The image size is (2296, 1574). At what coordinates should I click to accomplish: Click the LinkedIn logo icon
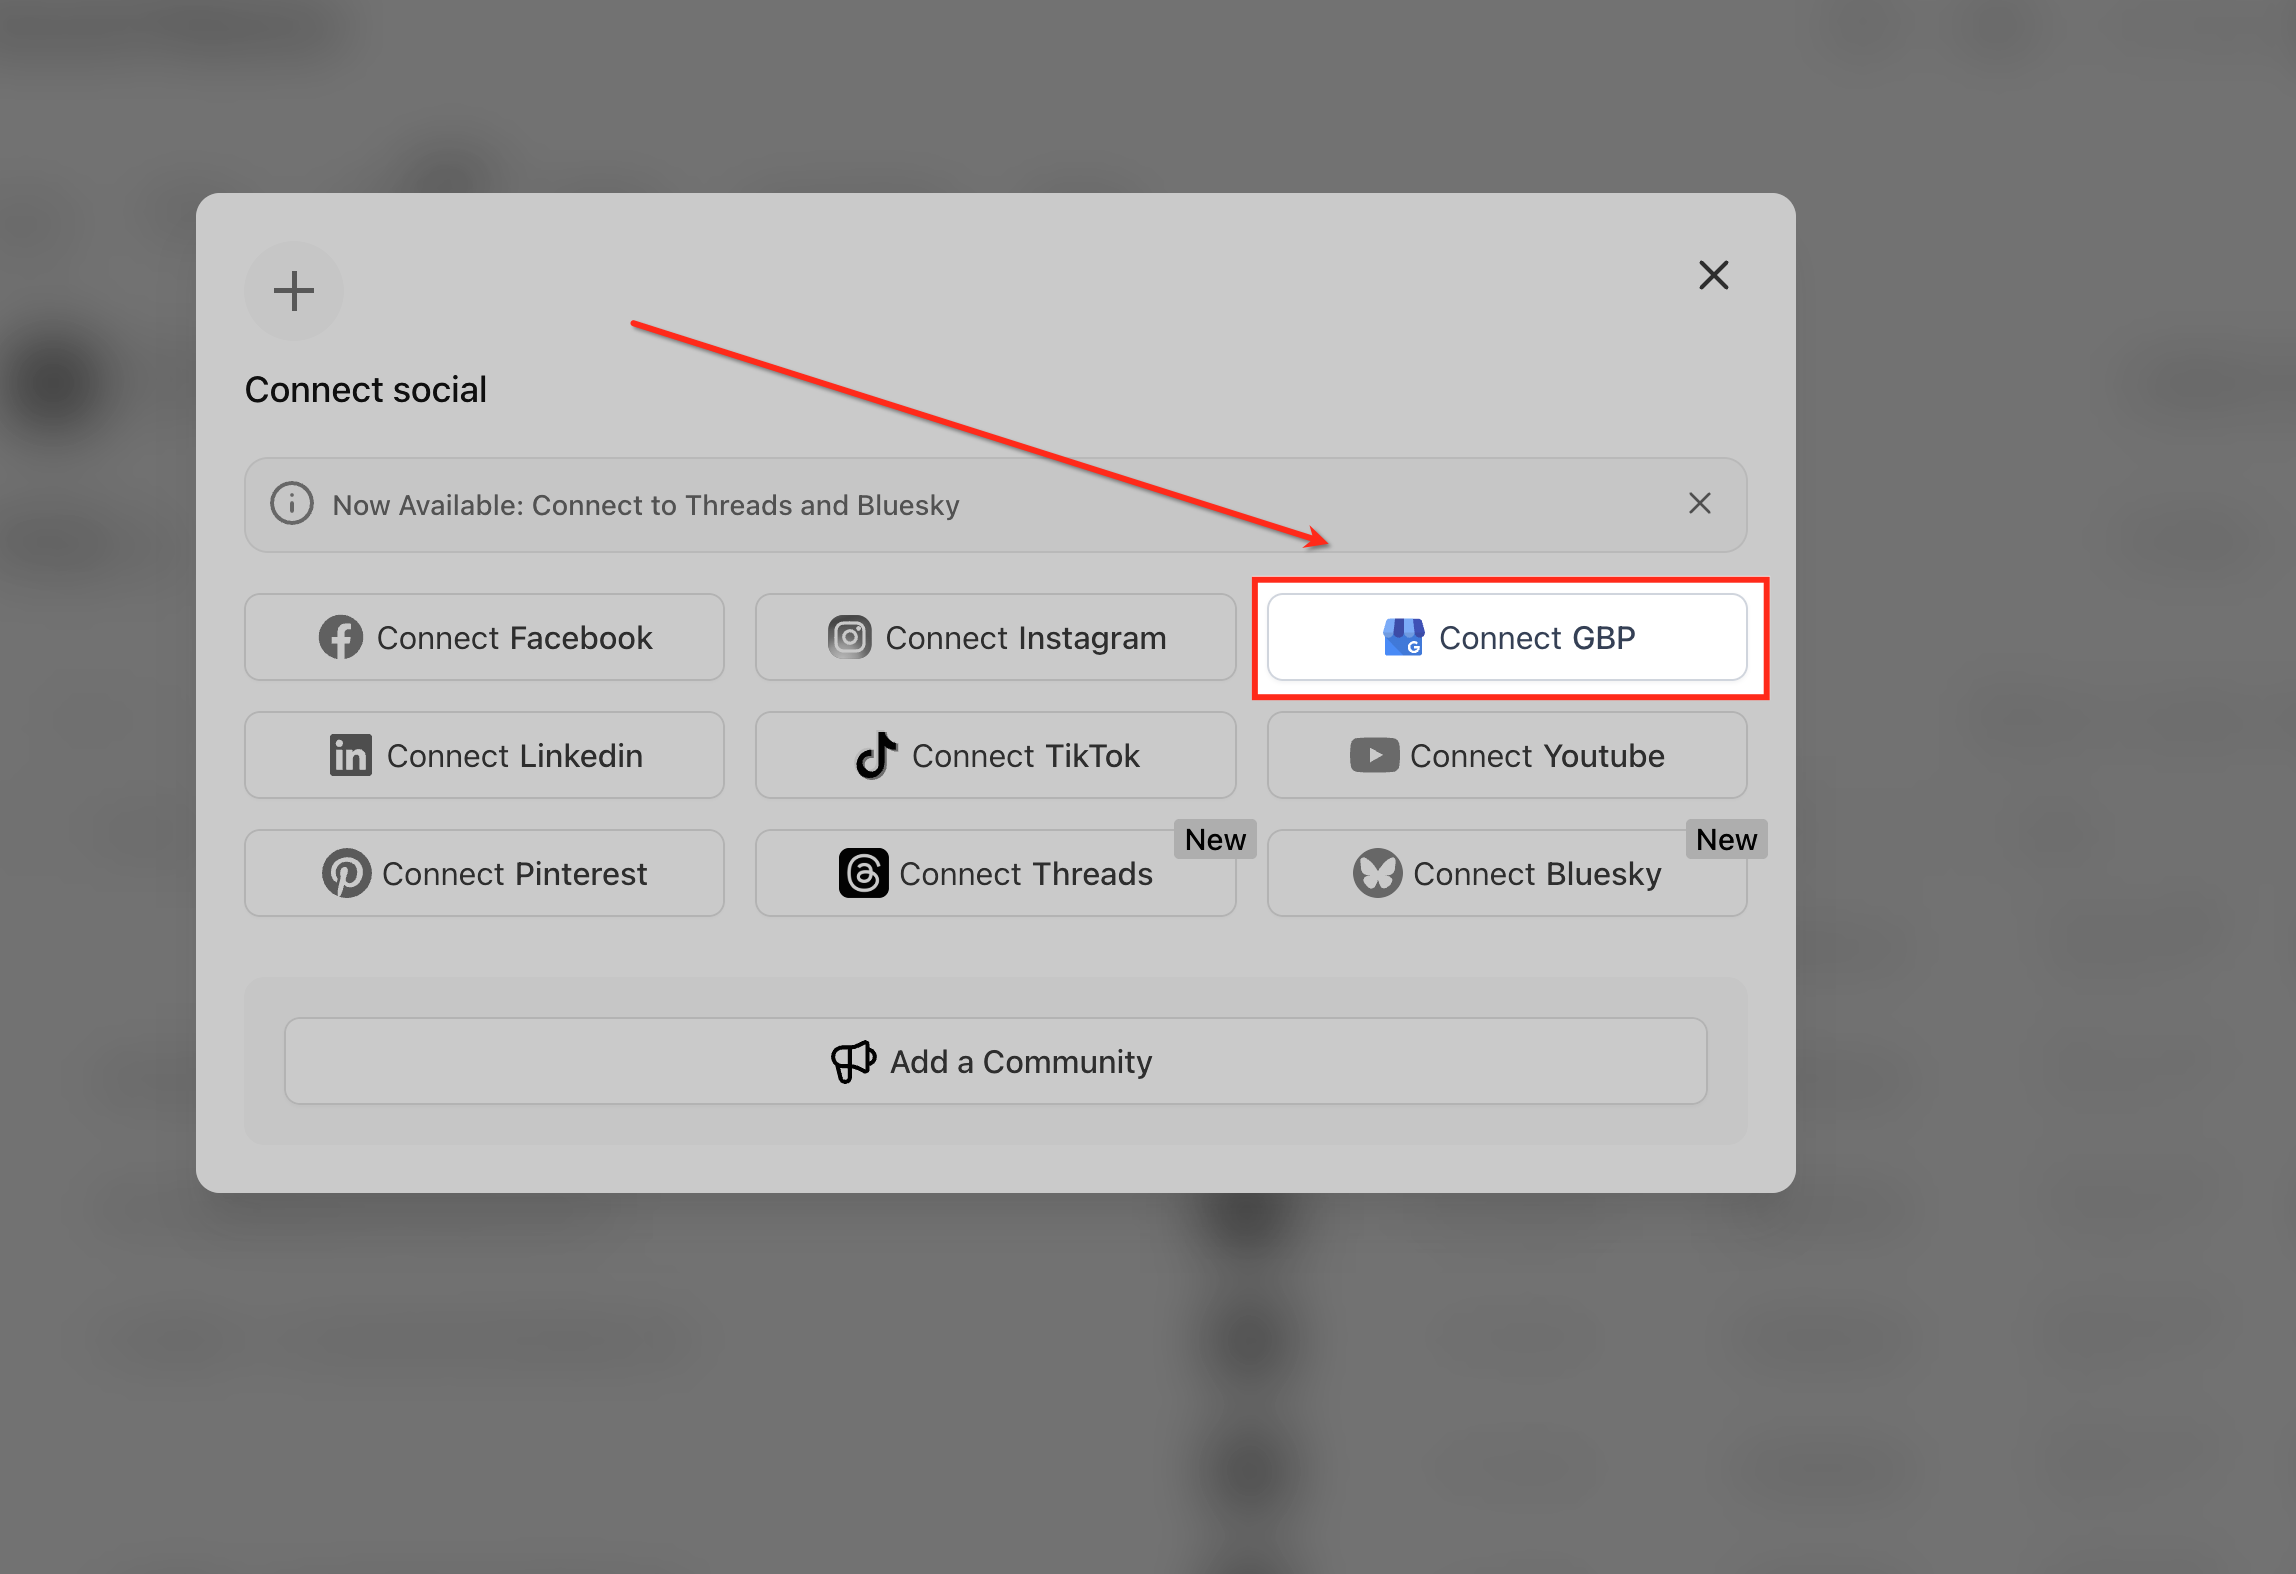pos(350,755)
